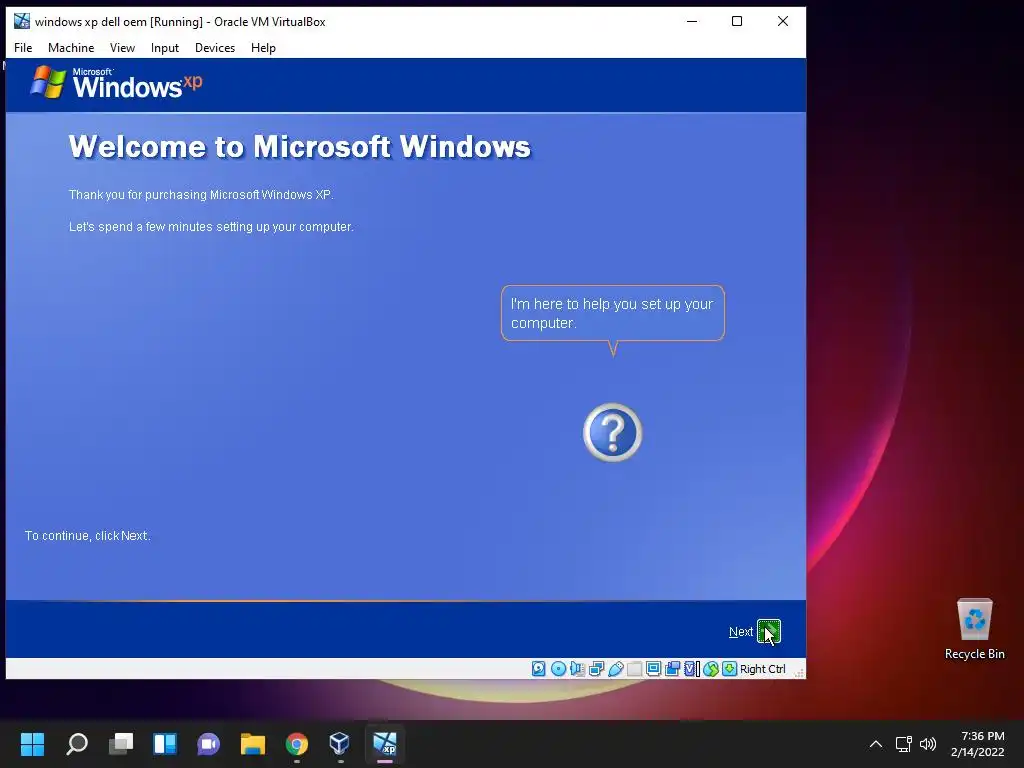The image size is (1024, 768).
Task: Close the VirtualBox window
Action: (782, 21)
